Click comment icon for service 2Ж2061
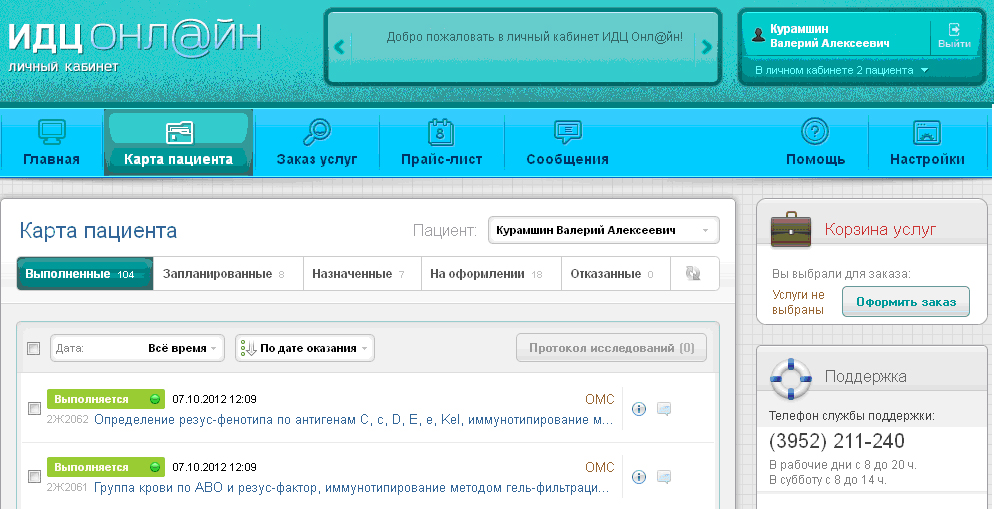Viewport: 994px width, 509px height. click(x=663, y=476)
